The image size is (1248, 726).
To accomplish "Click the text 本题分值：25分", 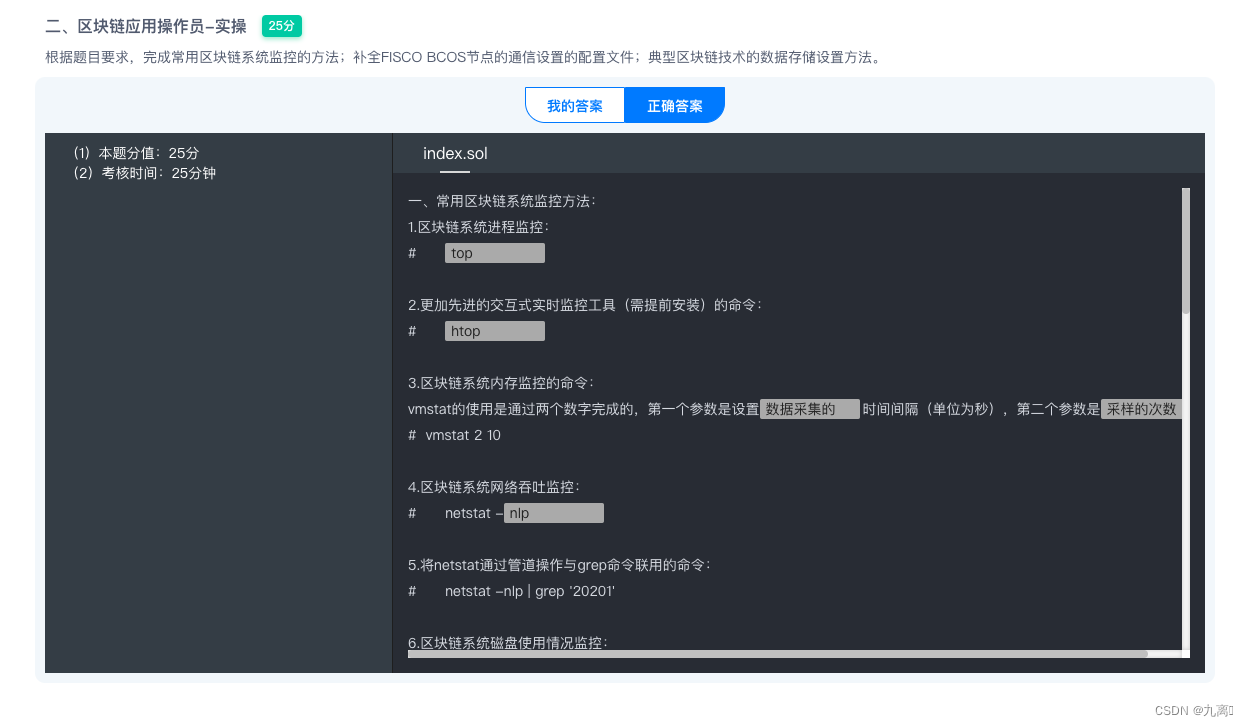I will tap(136, 153).
